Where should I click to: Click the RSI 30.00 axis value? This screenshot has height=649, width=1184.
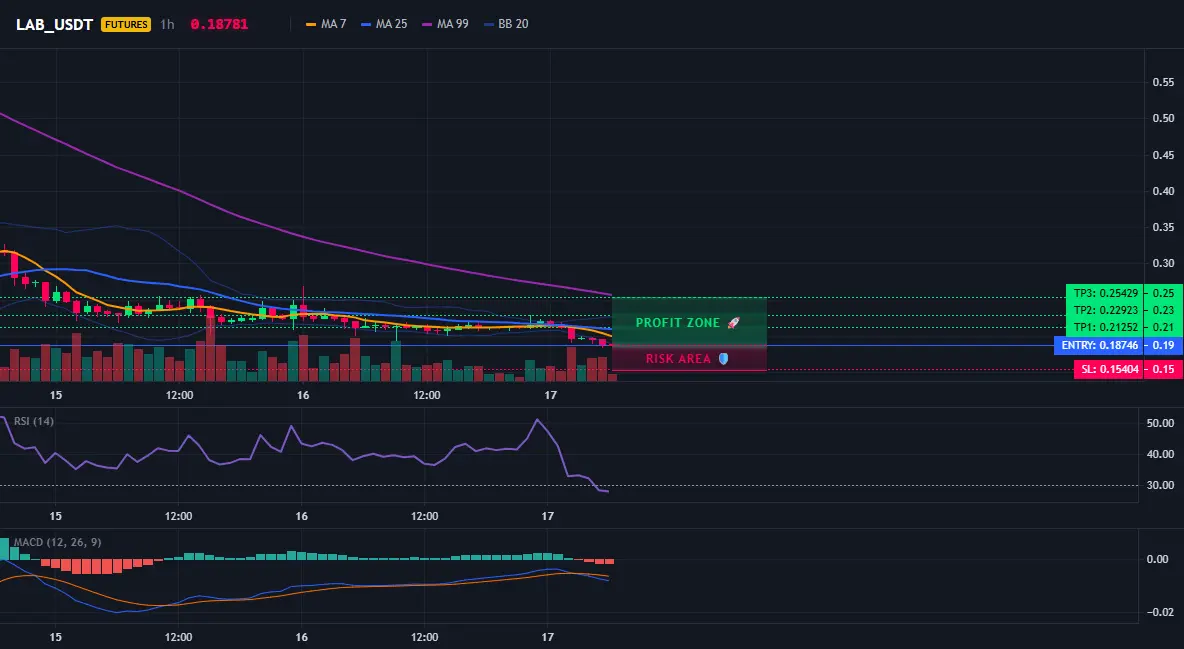[1160, 485]
